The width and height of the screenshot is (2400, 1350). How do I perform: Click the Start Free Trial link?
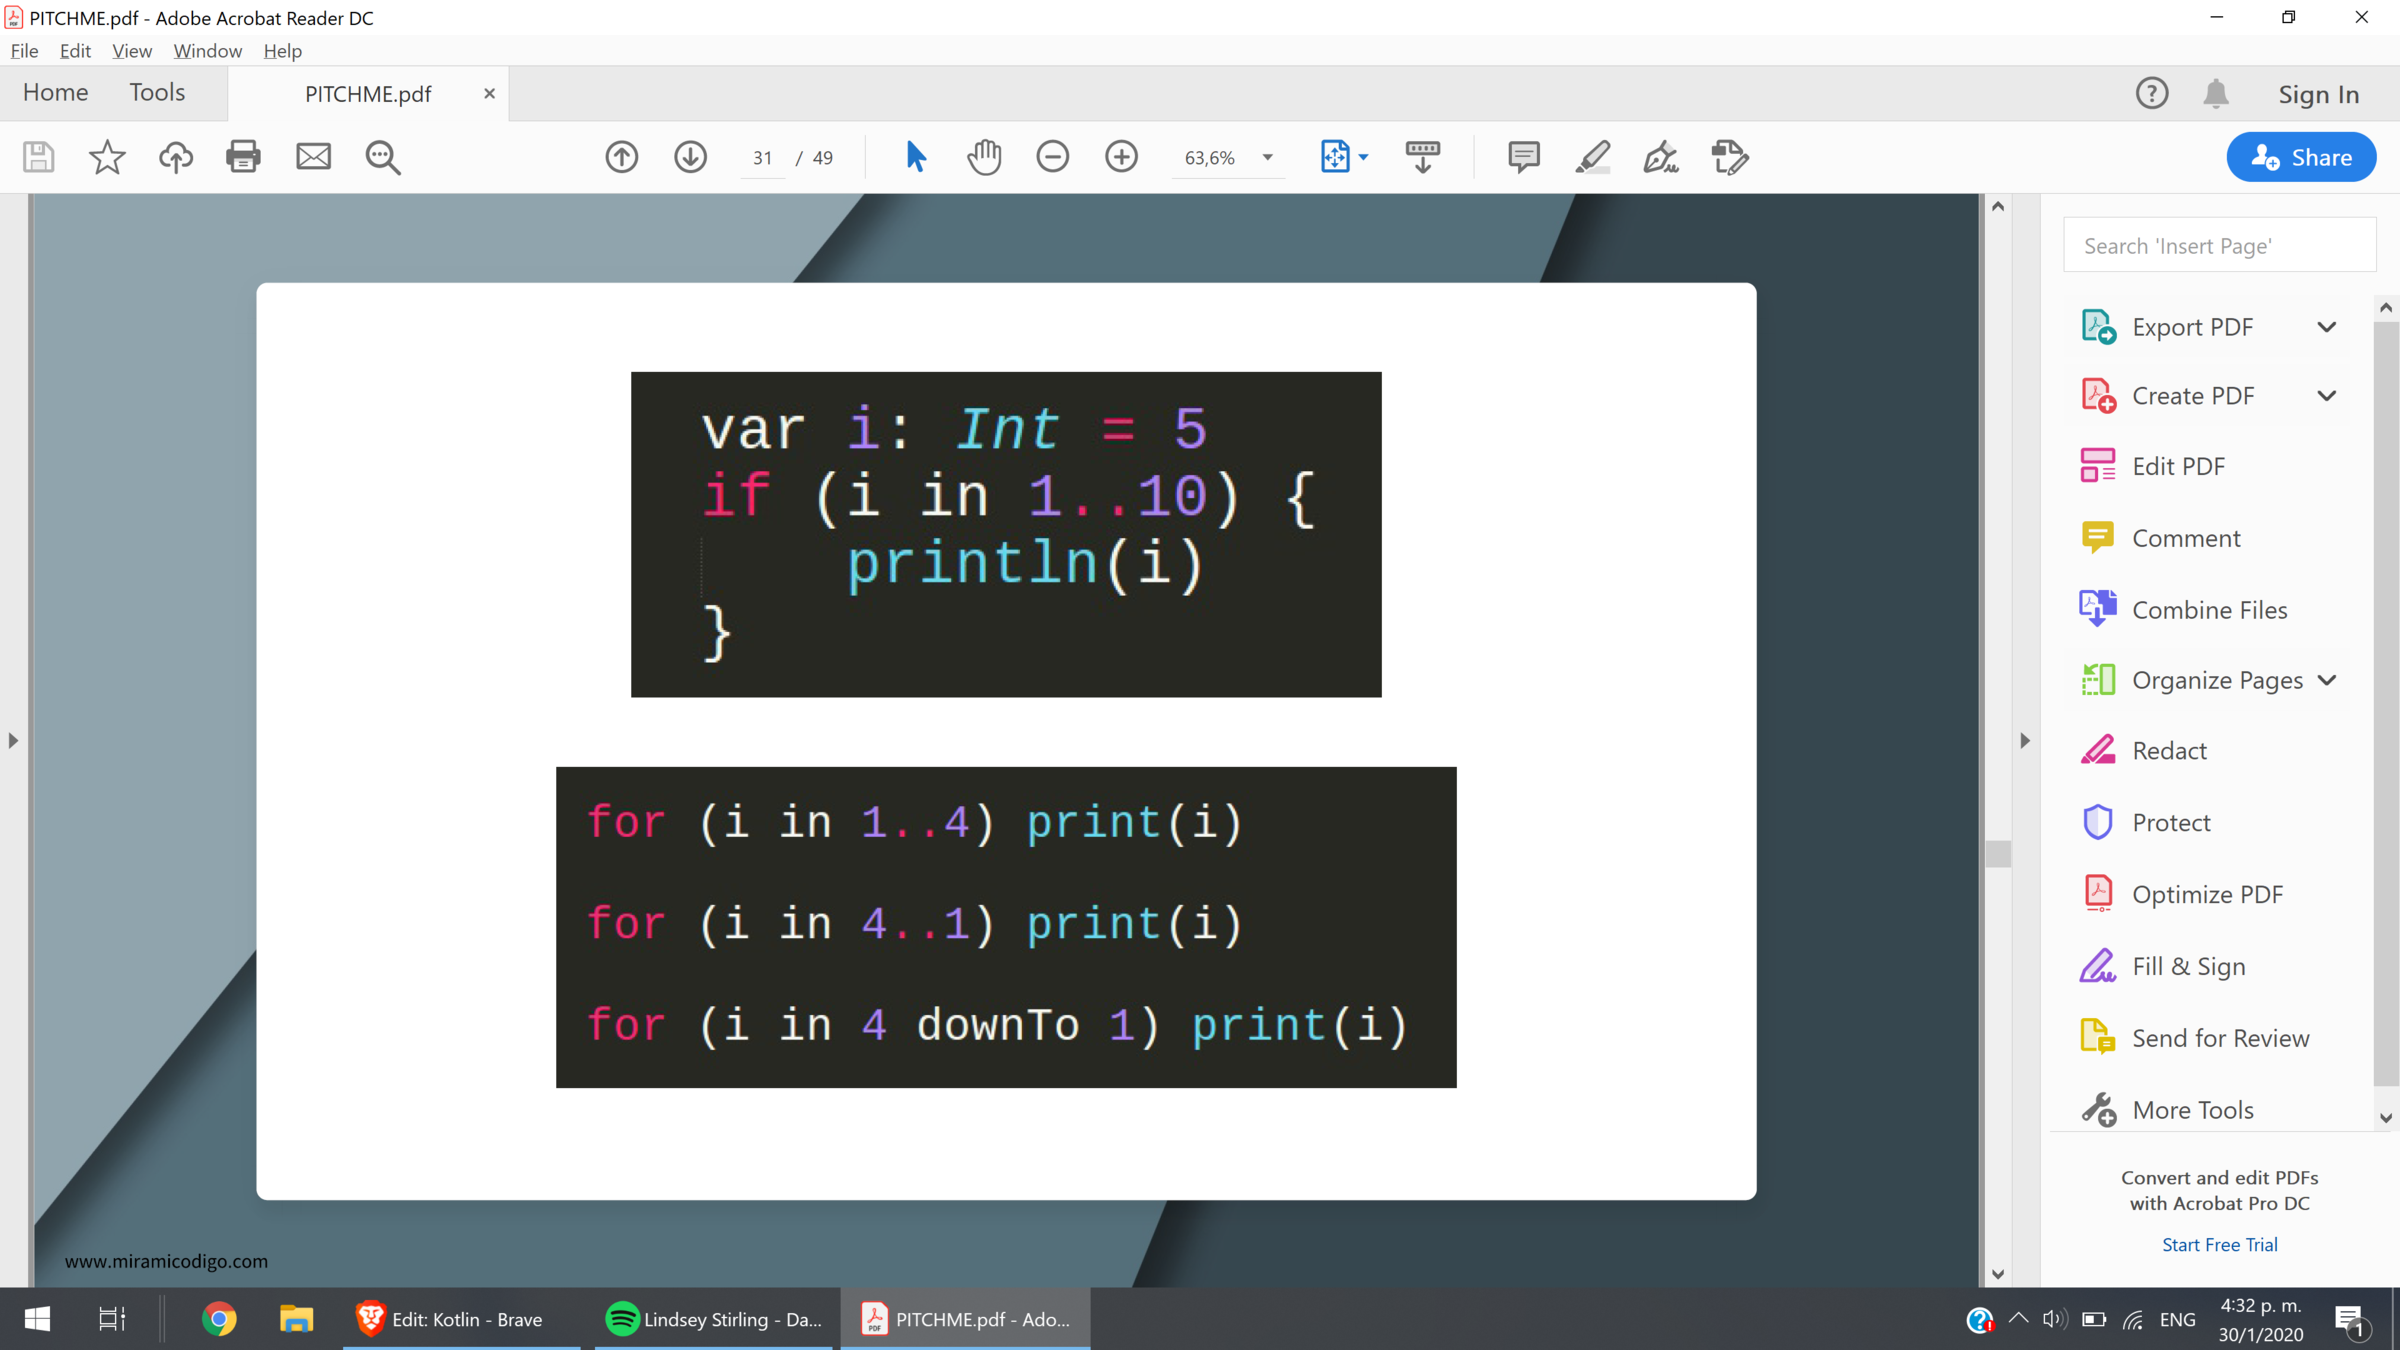2219,1244
